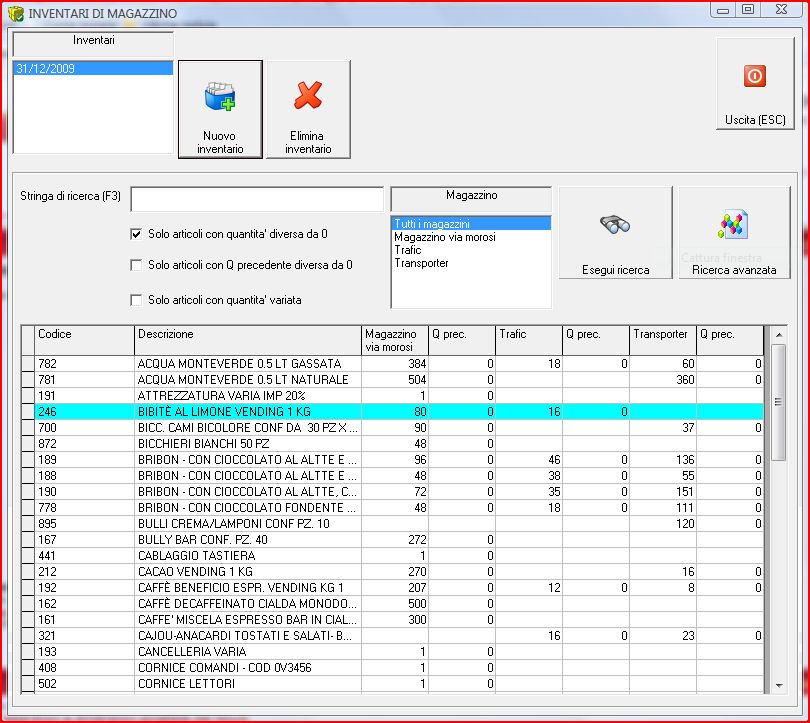Click the table scrollbar up arrow
The height and width of the screenshot is (723, 810).
click(779, 333)
